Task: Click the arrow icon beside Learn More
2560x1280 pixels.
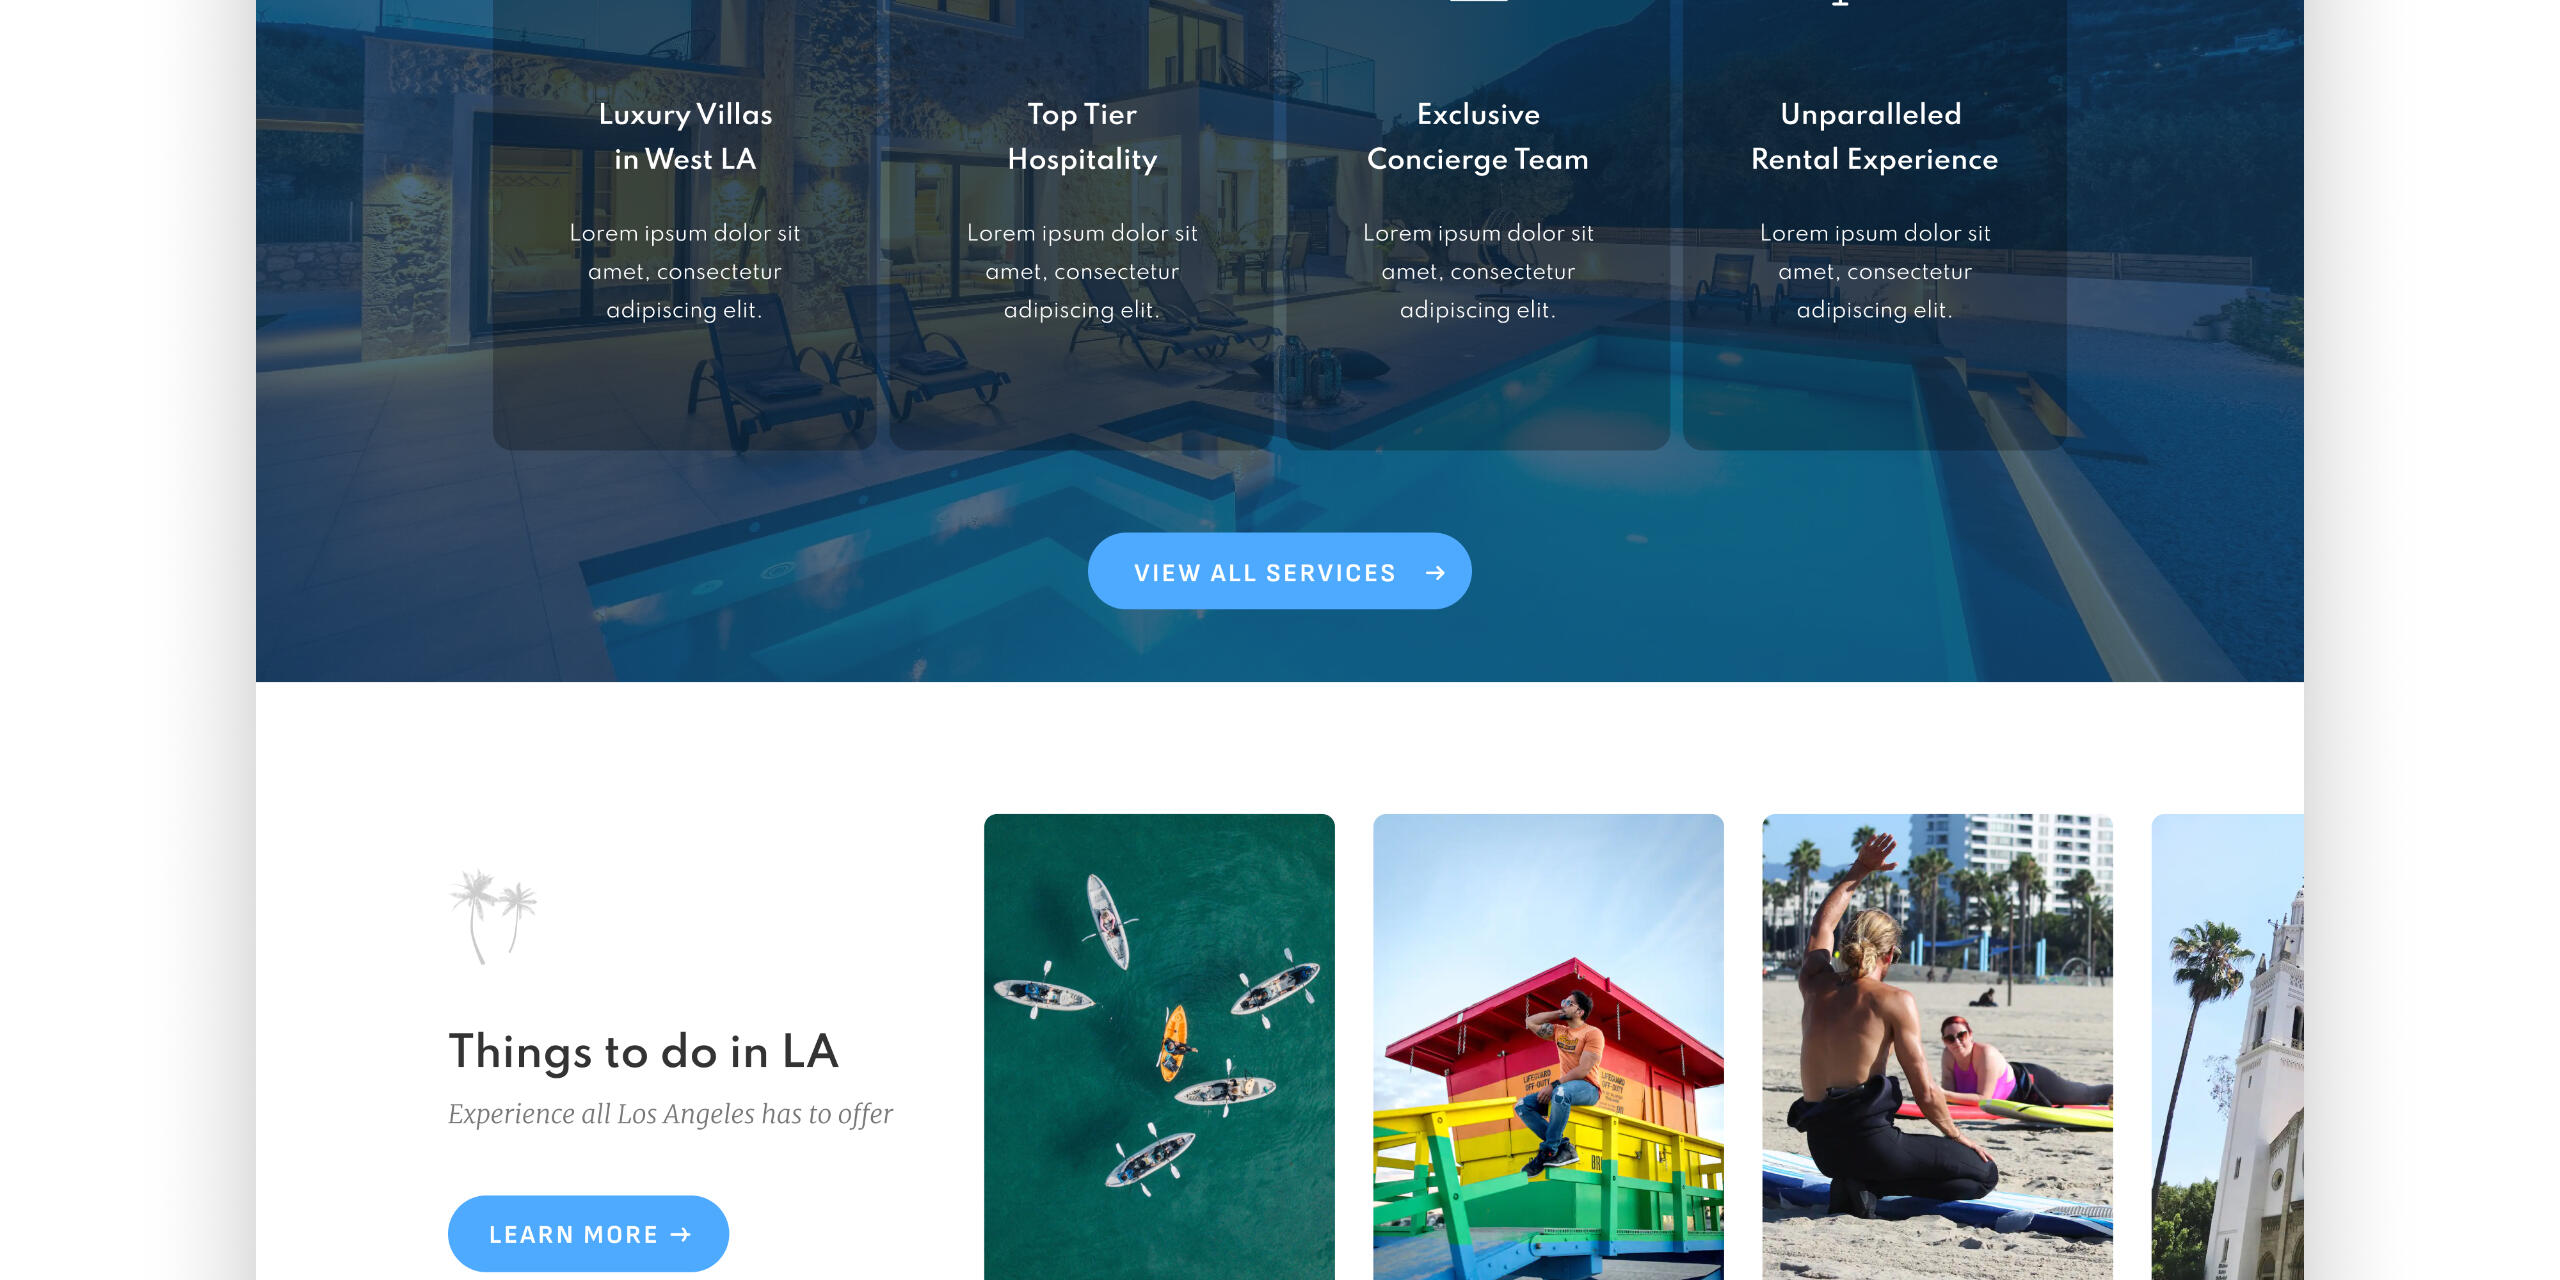Action: tap(681, 1235)
